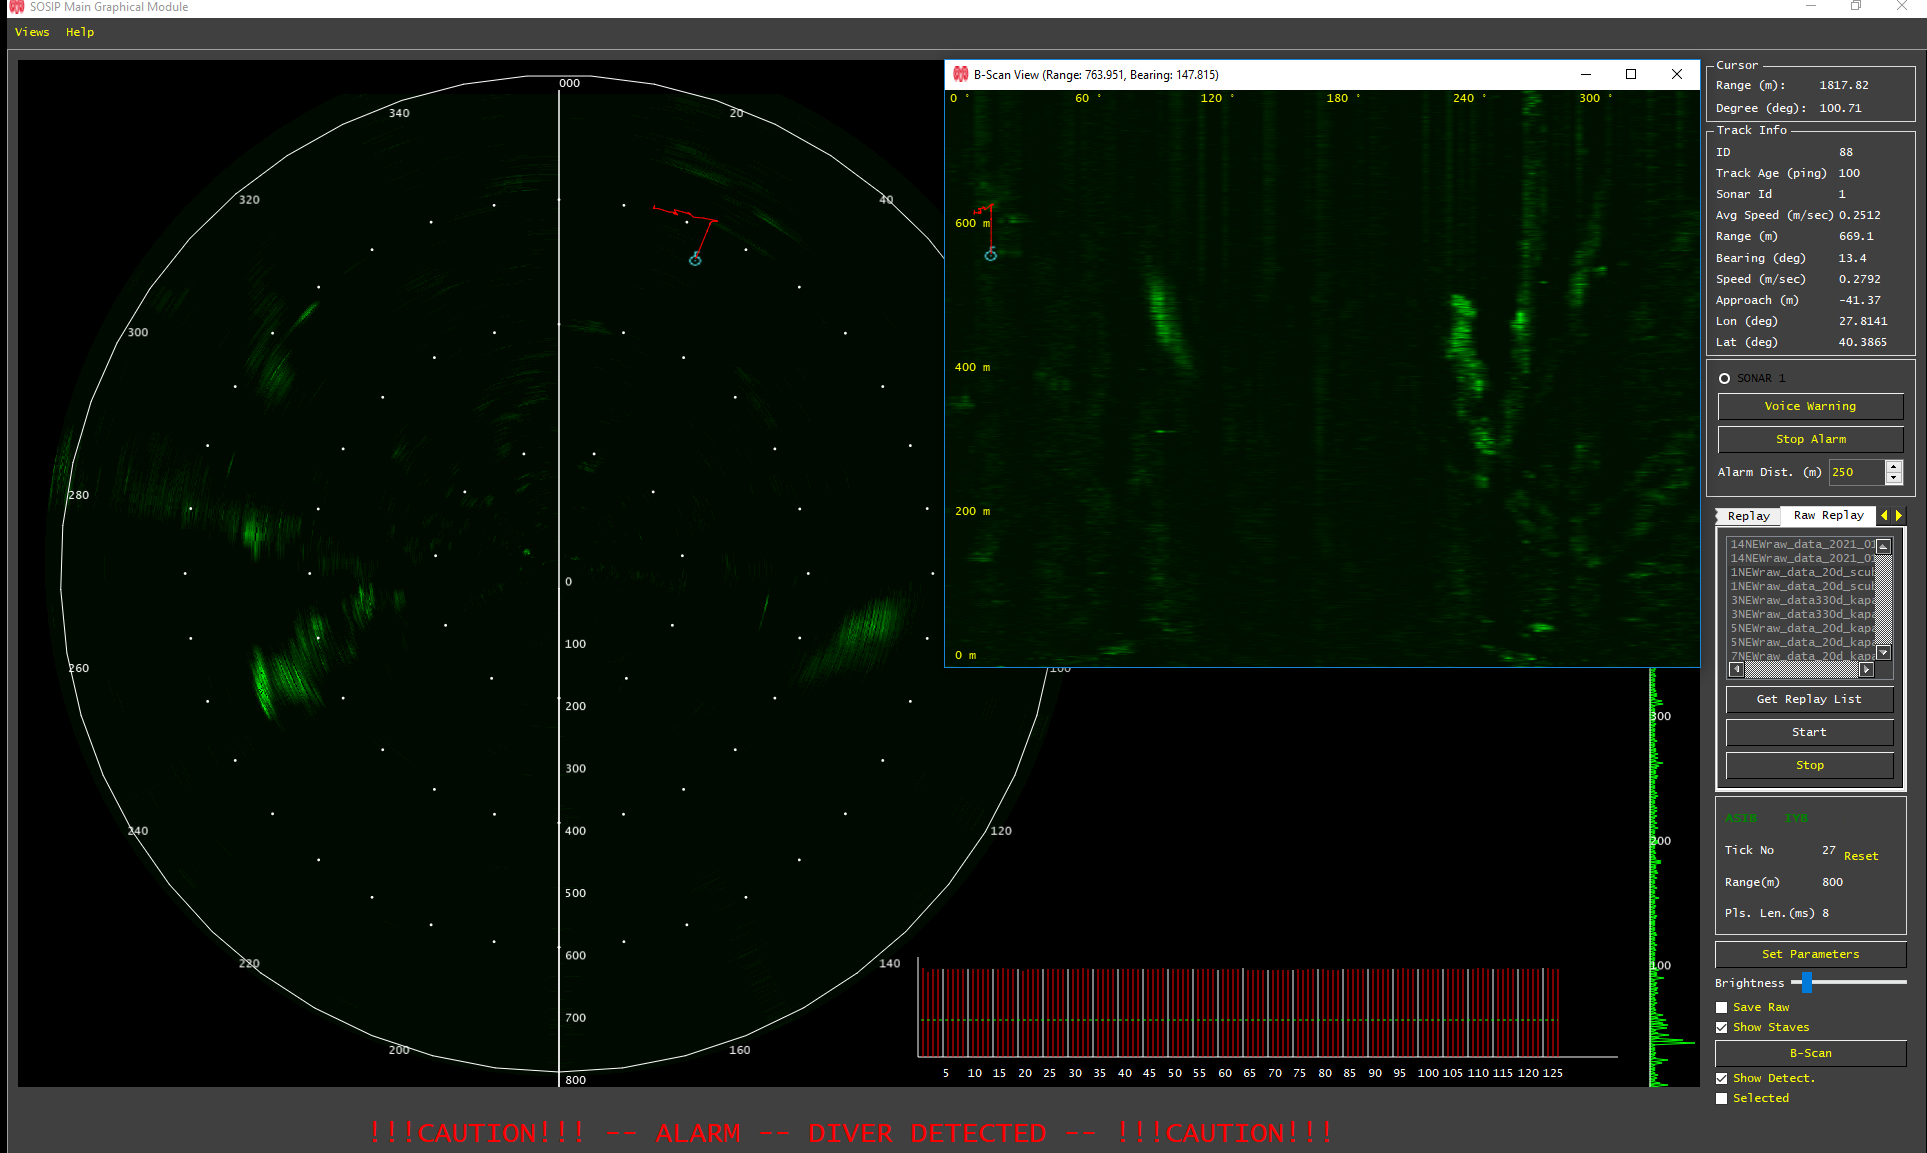This screenshot has height=1153, width=1927.
Task: Open the Views menu
Action: coord(32,32)
